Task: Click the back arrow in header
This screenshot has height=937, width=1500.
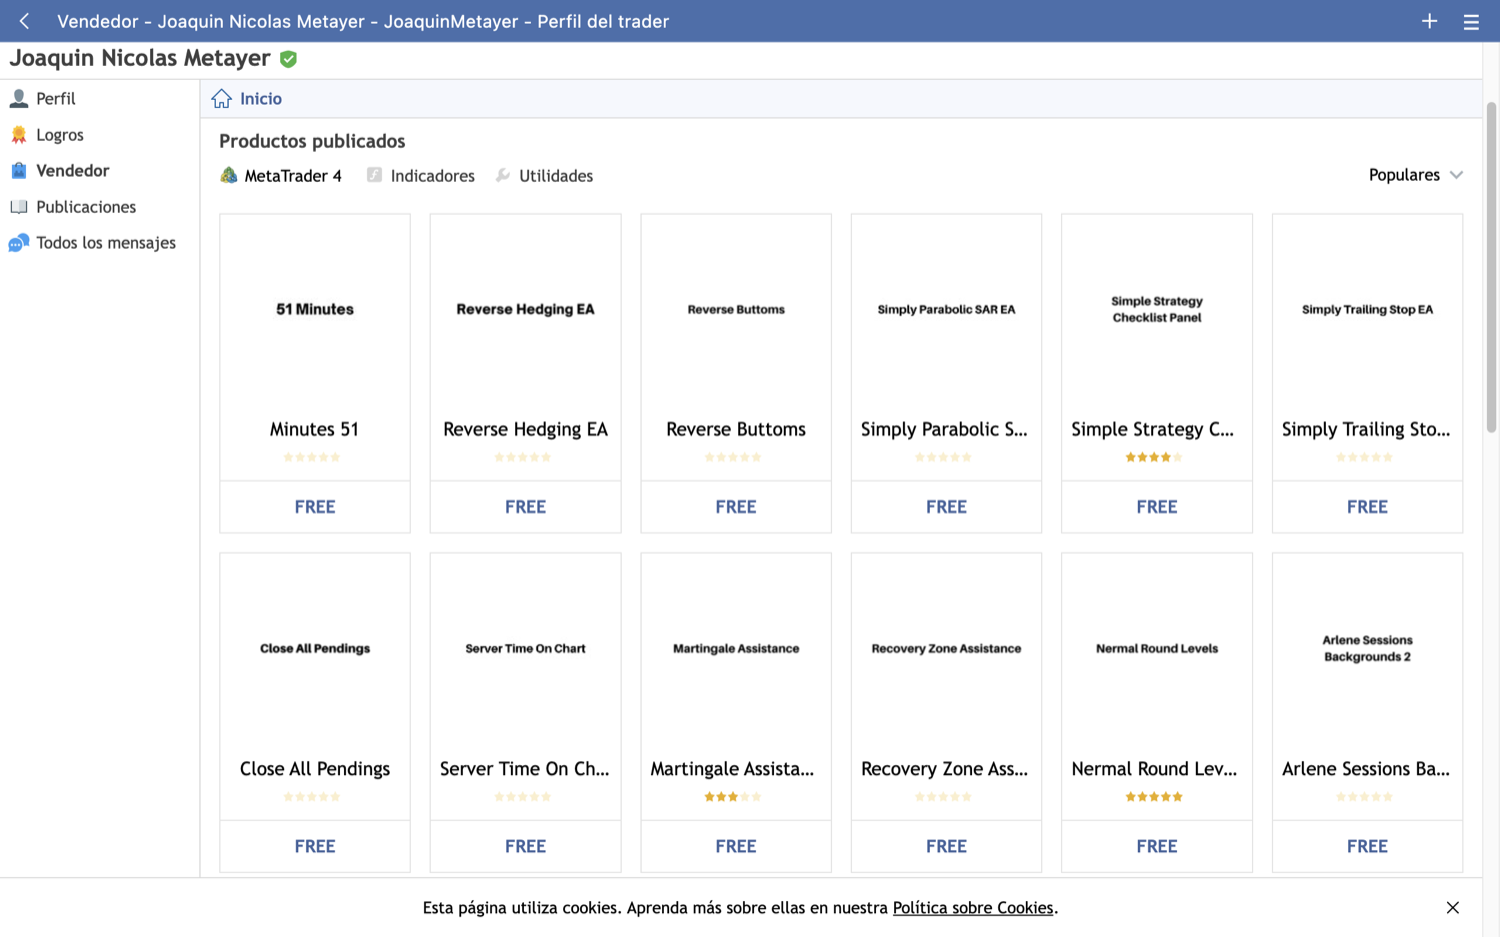Action: tap(24, 21)
